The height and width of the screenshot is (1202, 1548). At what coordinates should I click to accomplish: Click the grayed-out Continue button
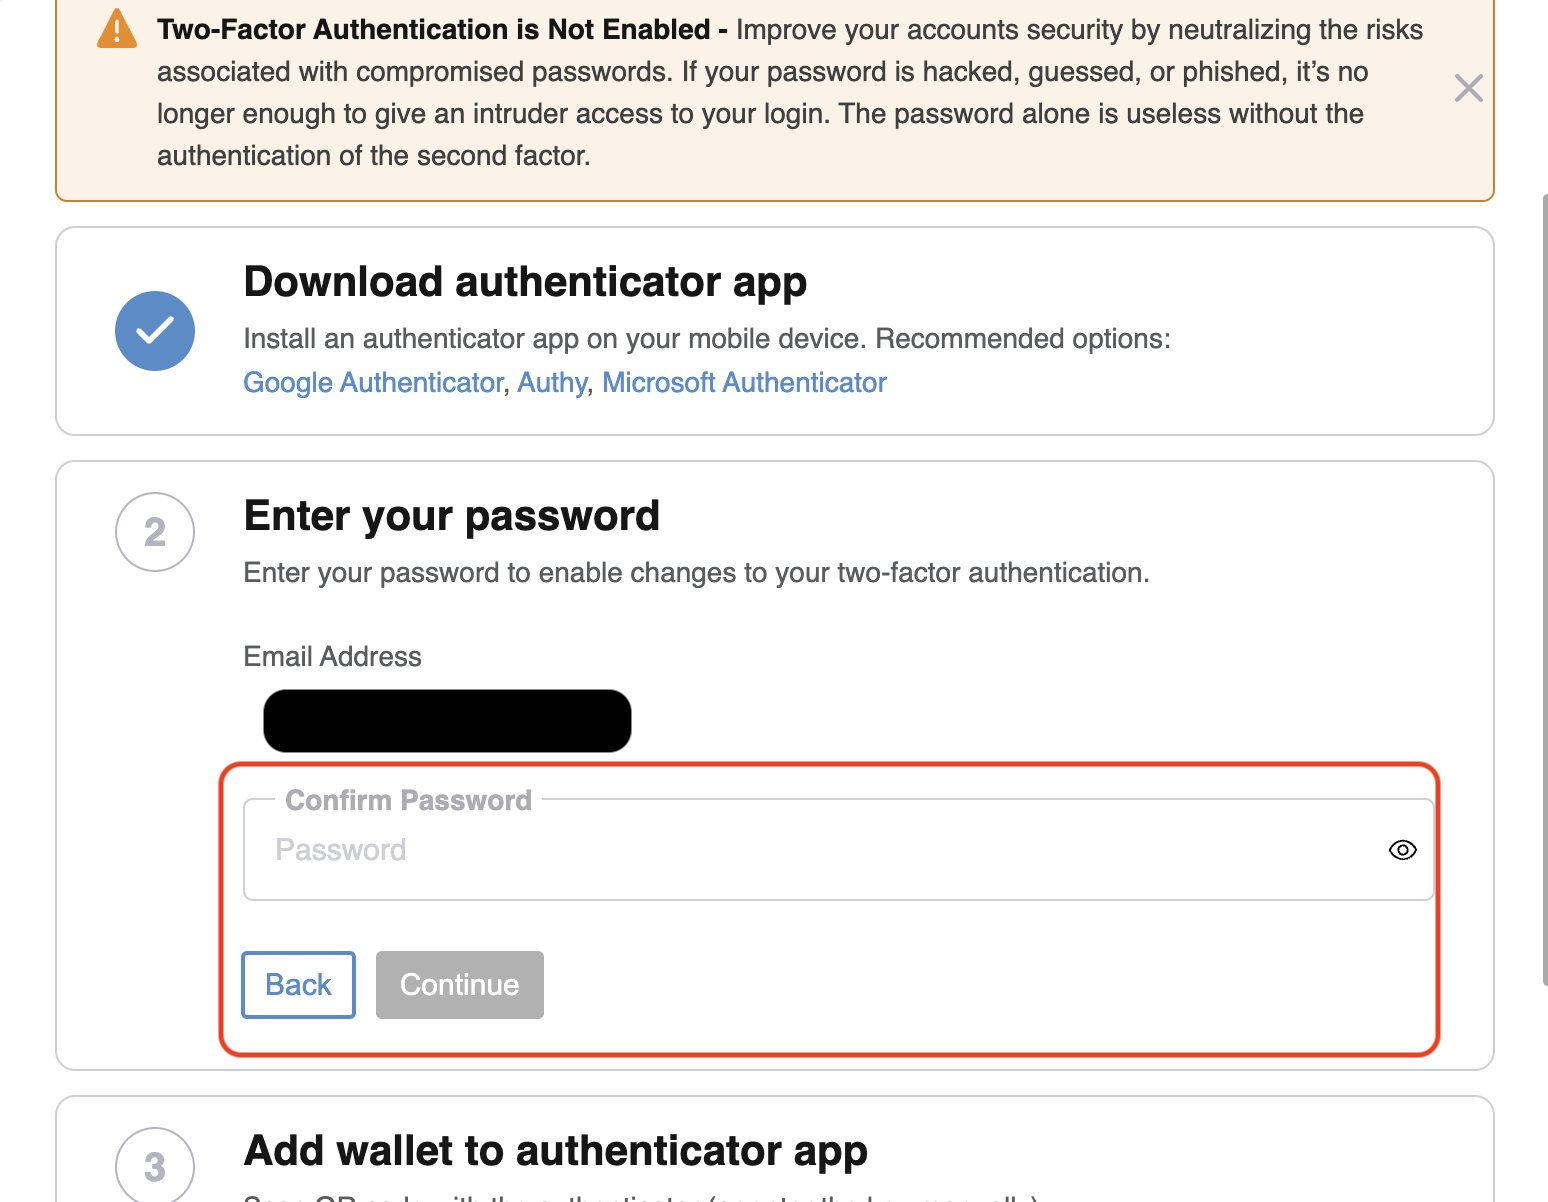[460, 985]
